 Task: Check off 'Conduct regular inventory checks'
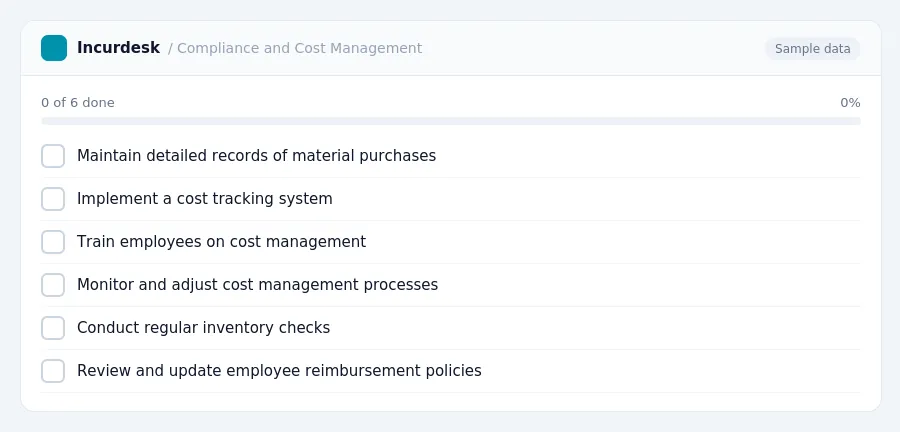point(53,328)
